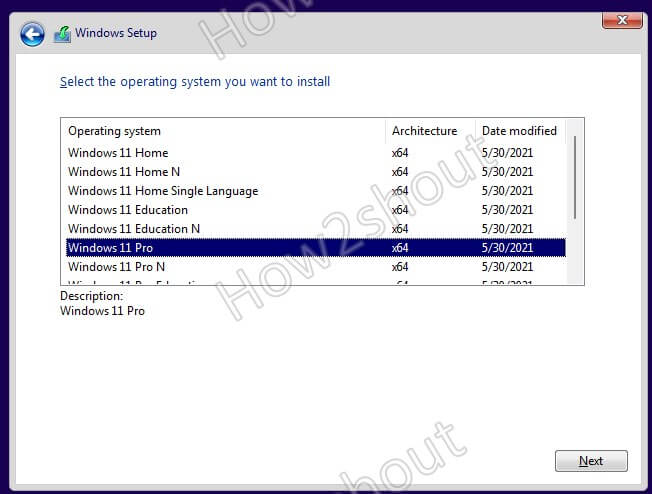652x494 pixels.
Task: Click the Date modified column header
Action: point(521,131)
